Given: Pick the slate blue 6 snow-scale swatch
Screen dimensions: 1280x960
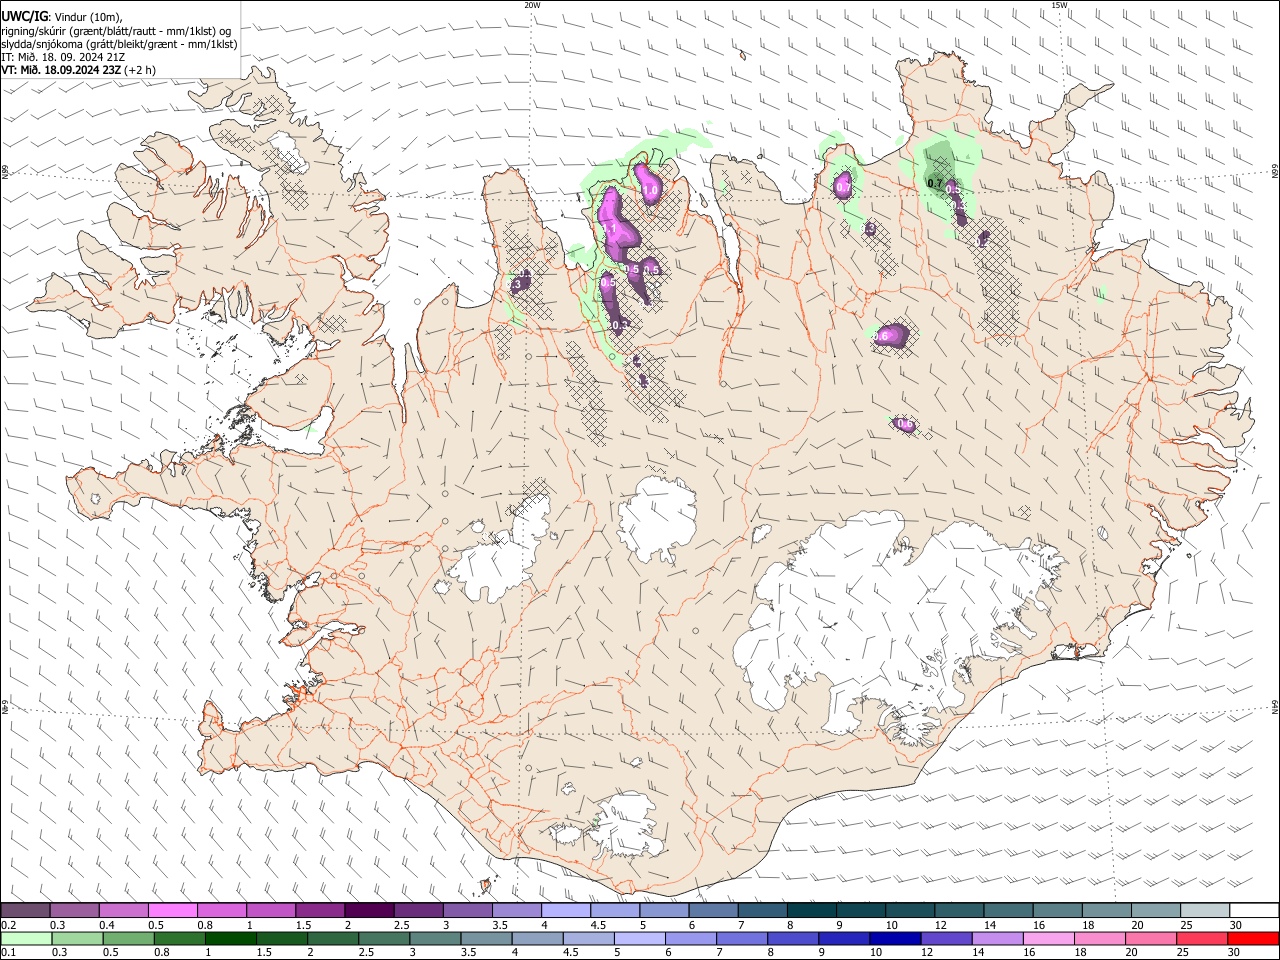Looking at the screenshot, I should point(713,910).
